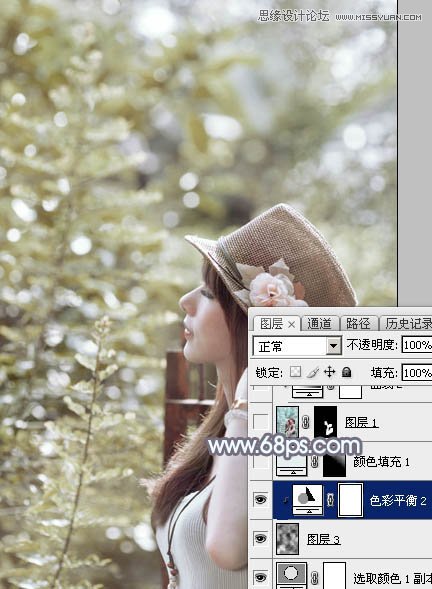Click 选取颜色 1 副本 adjustment icon
432x589 pixels.
[292, 575]
